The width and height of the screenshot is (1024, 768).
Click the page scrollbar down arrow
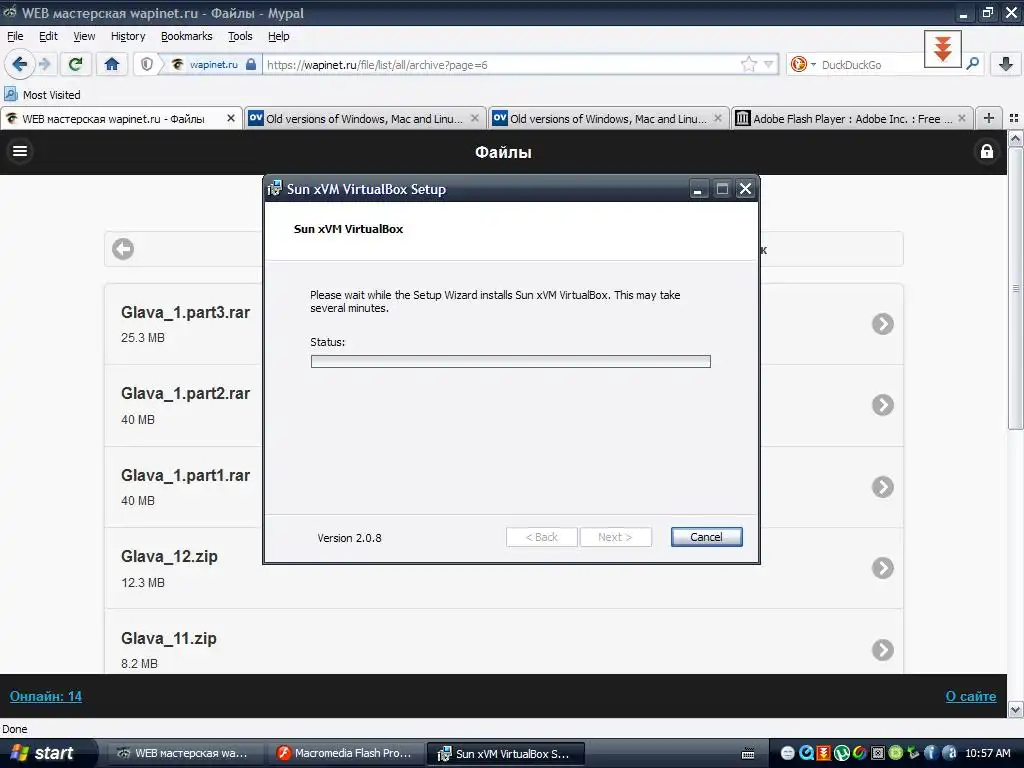tap(1015, 709)
